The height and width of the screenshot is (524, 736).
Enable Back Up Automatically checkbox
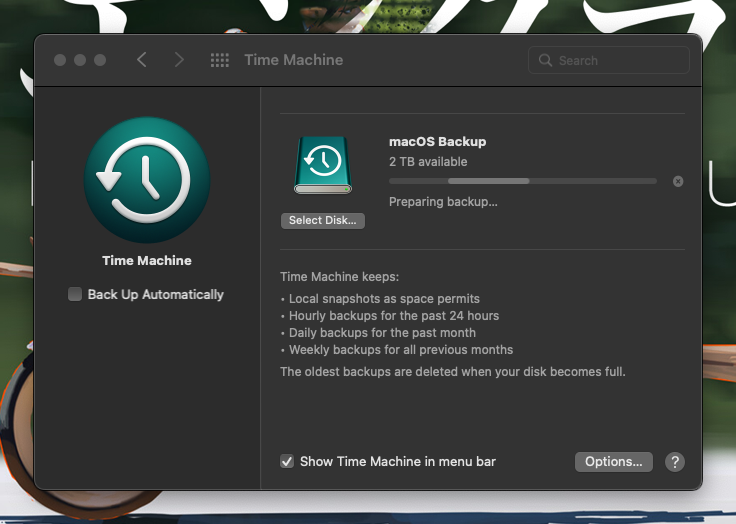coord(75,294)
